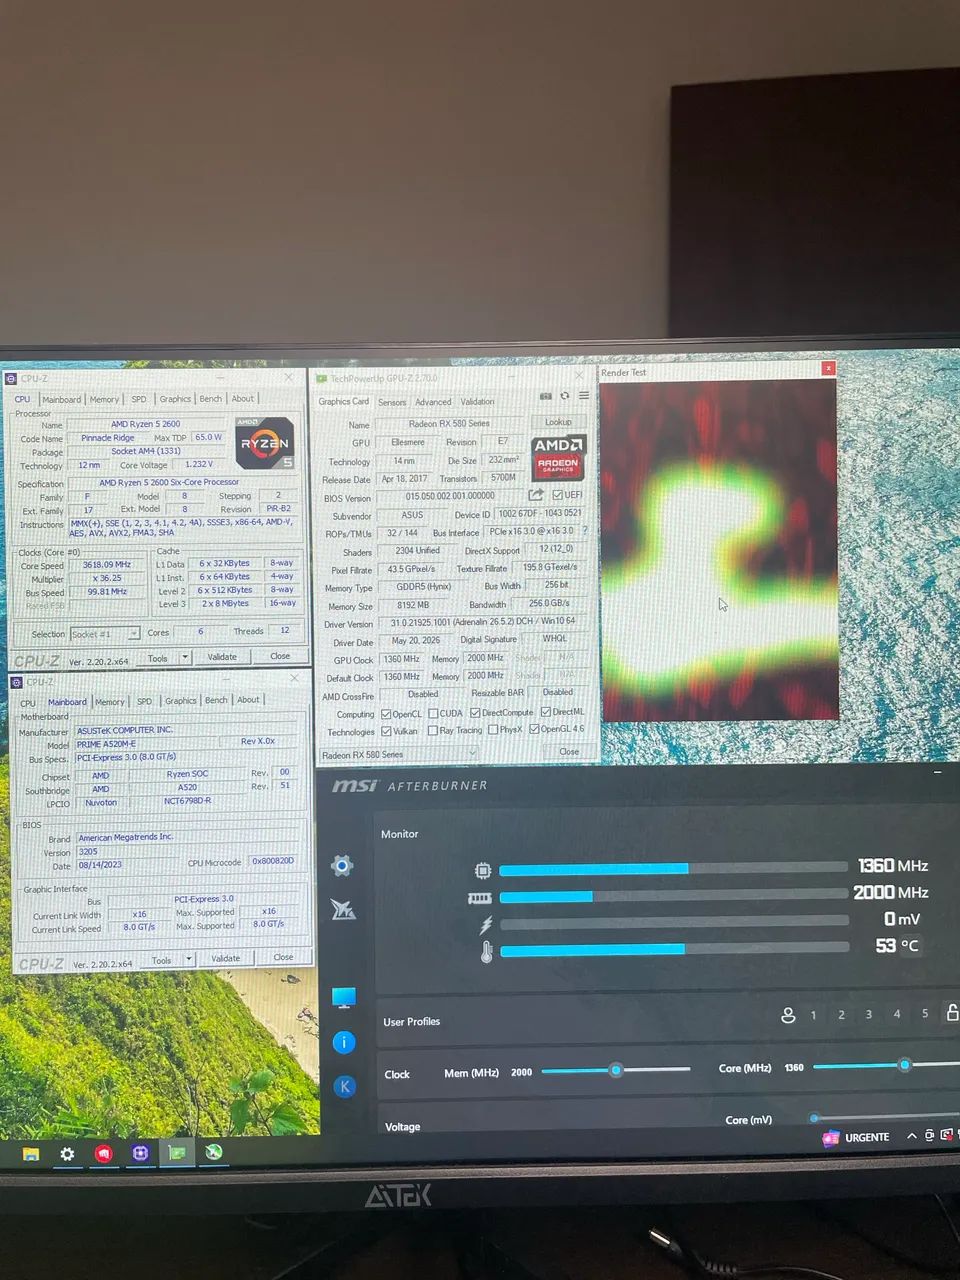
Task: Open Socket #1 selection dropdown in CPU-Z
Action: (x=105, y=634)
